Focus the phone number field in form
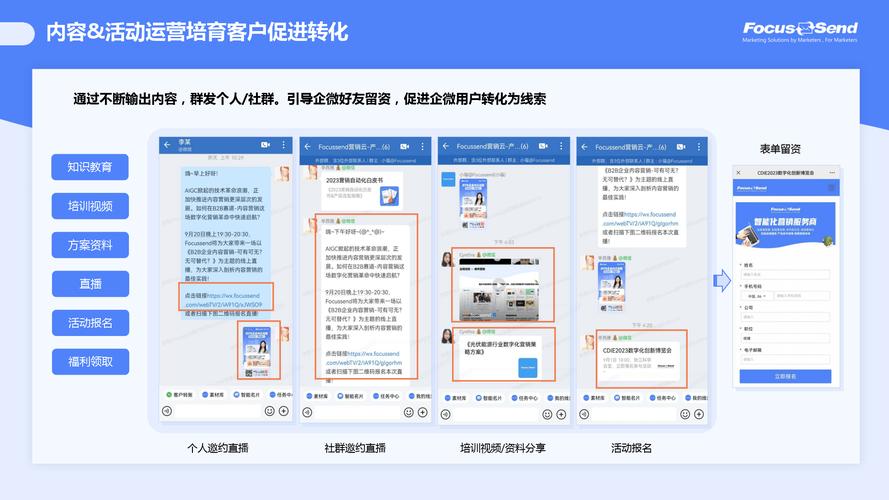This screenshot has height=500, width=889. [801, 296]
